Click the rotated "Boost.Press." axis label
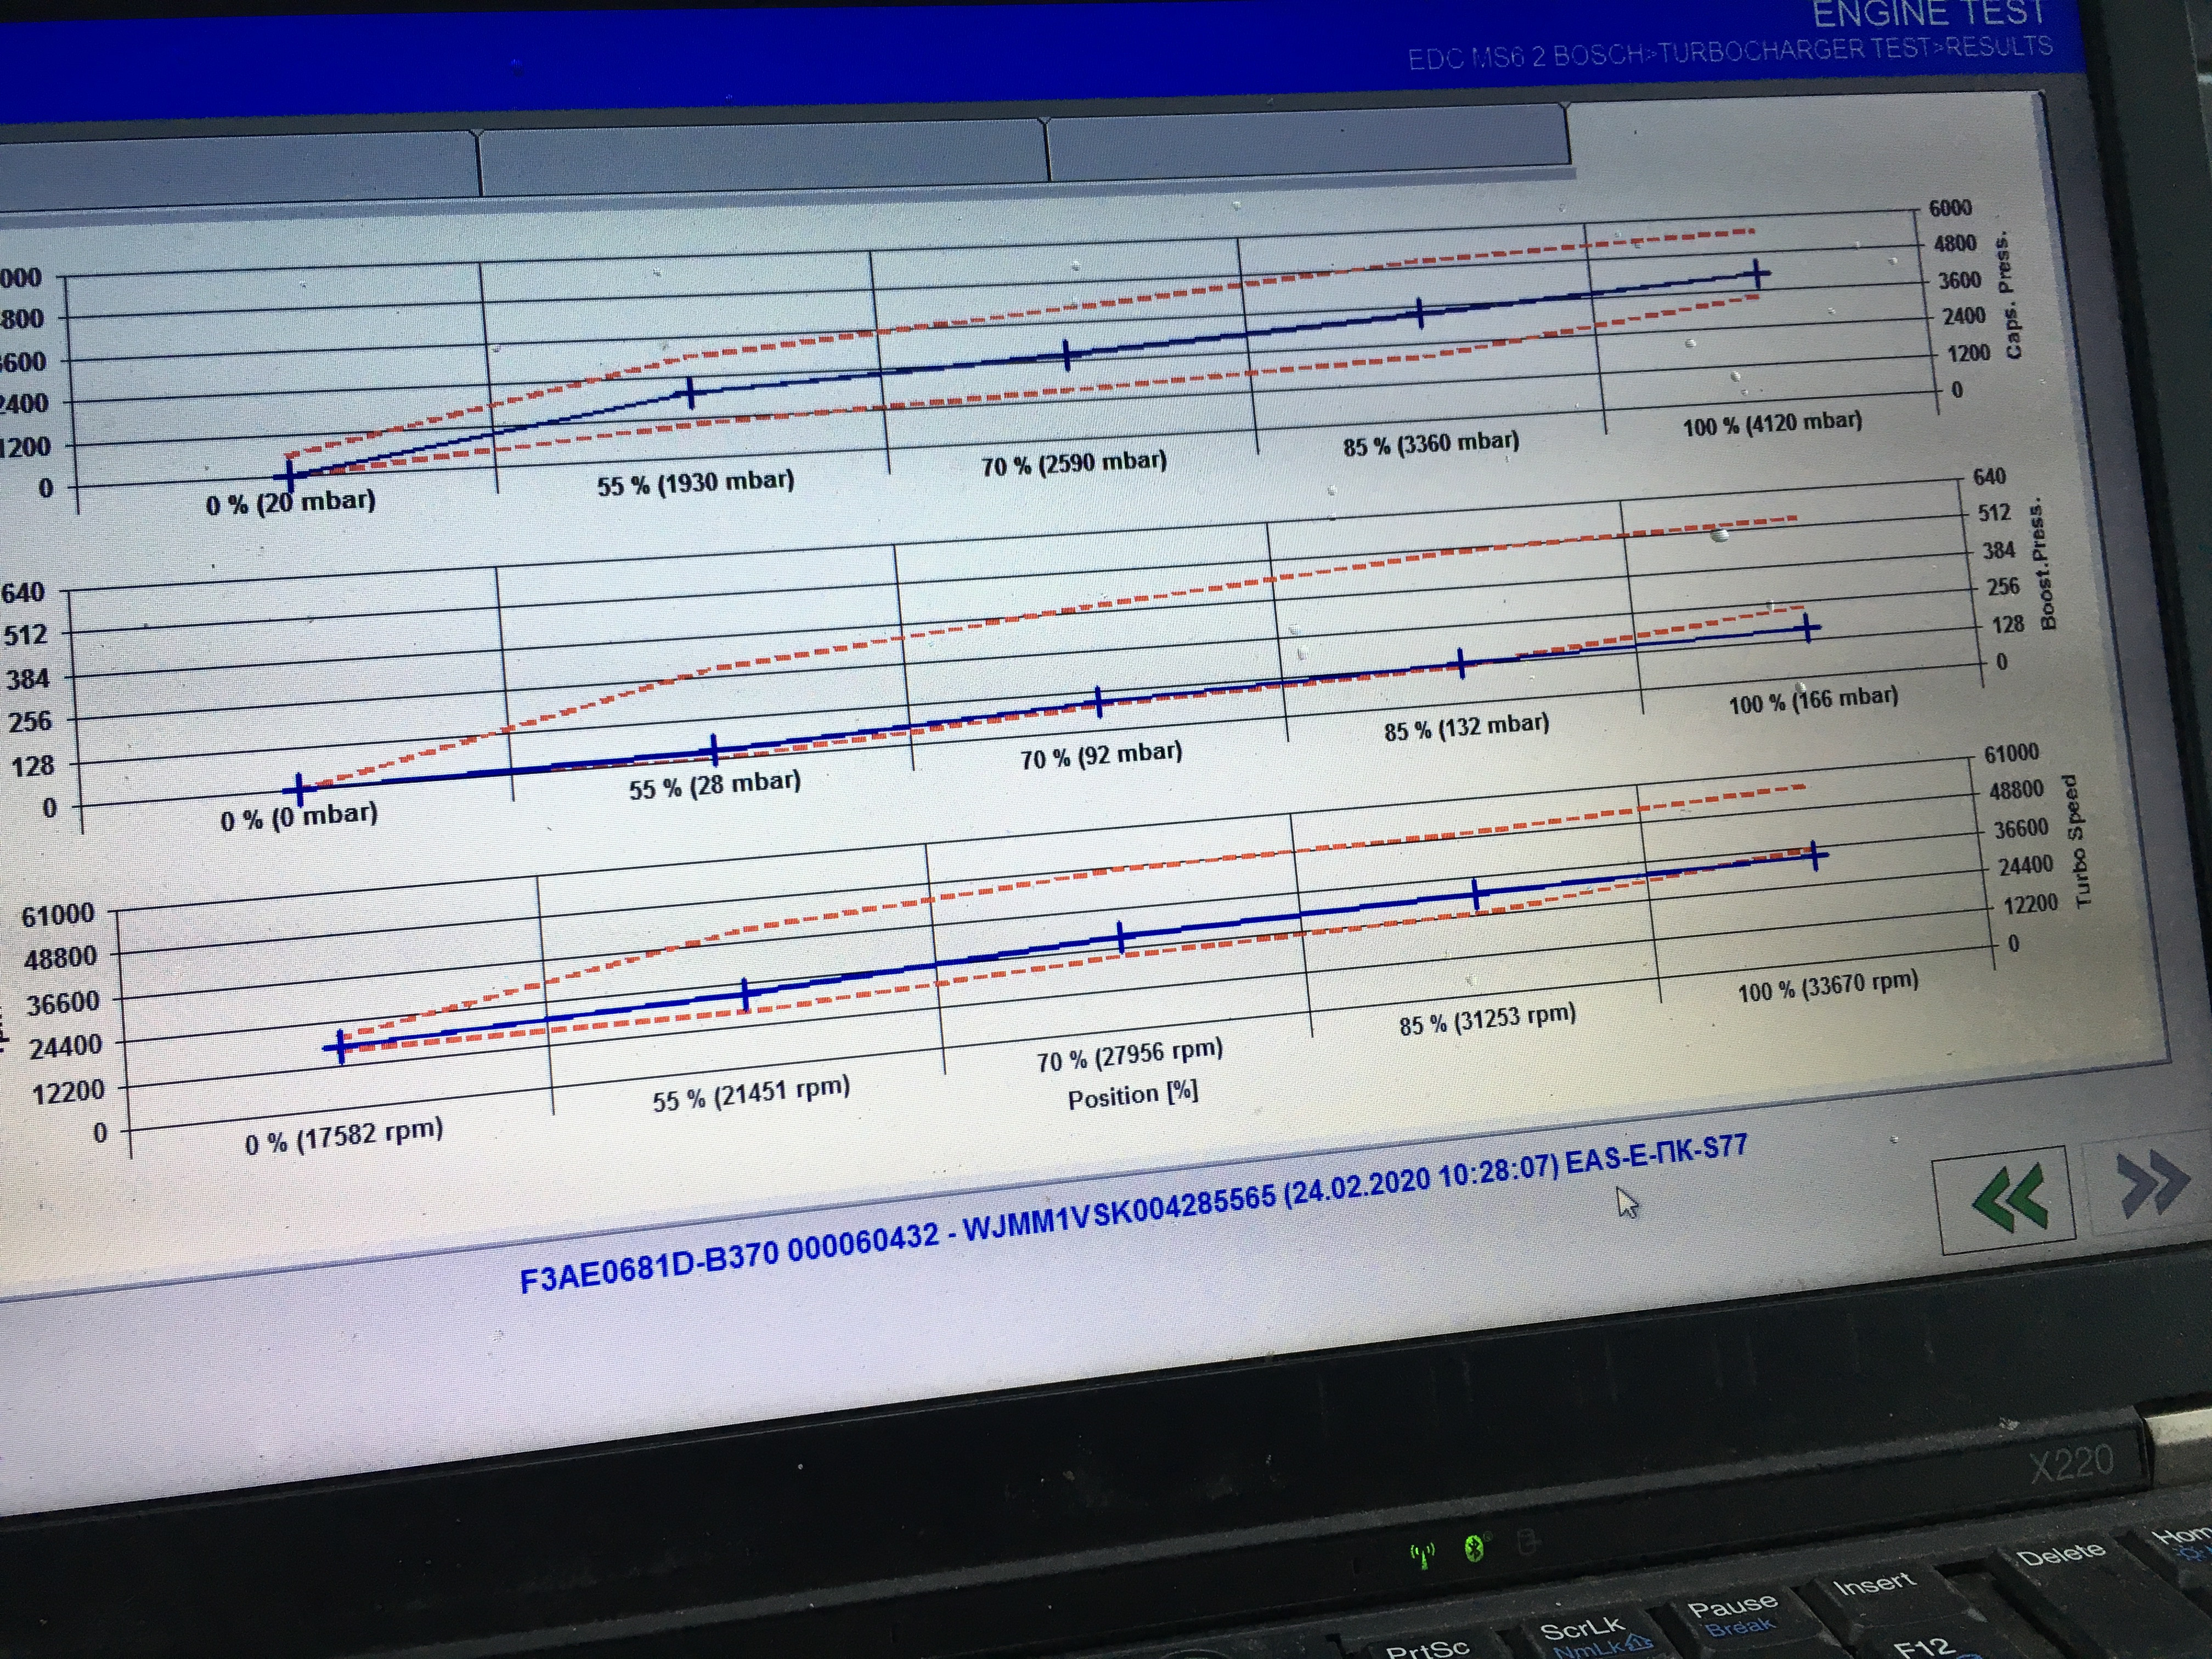Screen dimensions: 2212x1659 pos(2043,565)
